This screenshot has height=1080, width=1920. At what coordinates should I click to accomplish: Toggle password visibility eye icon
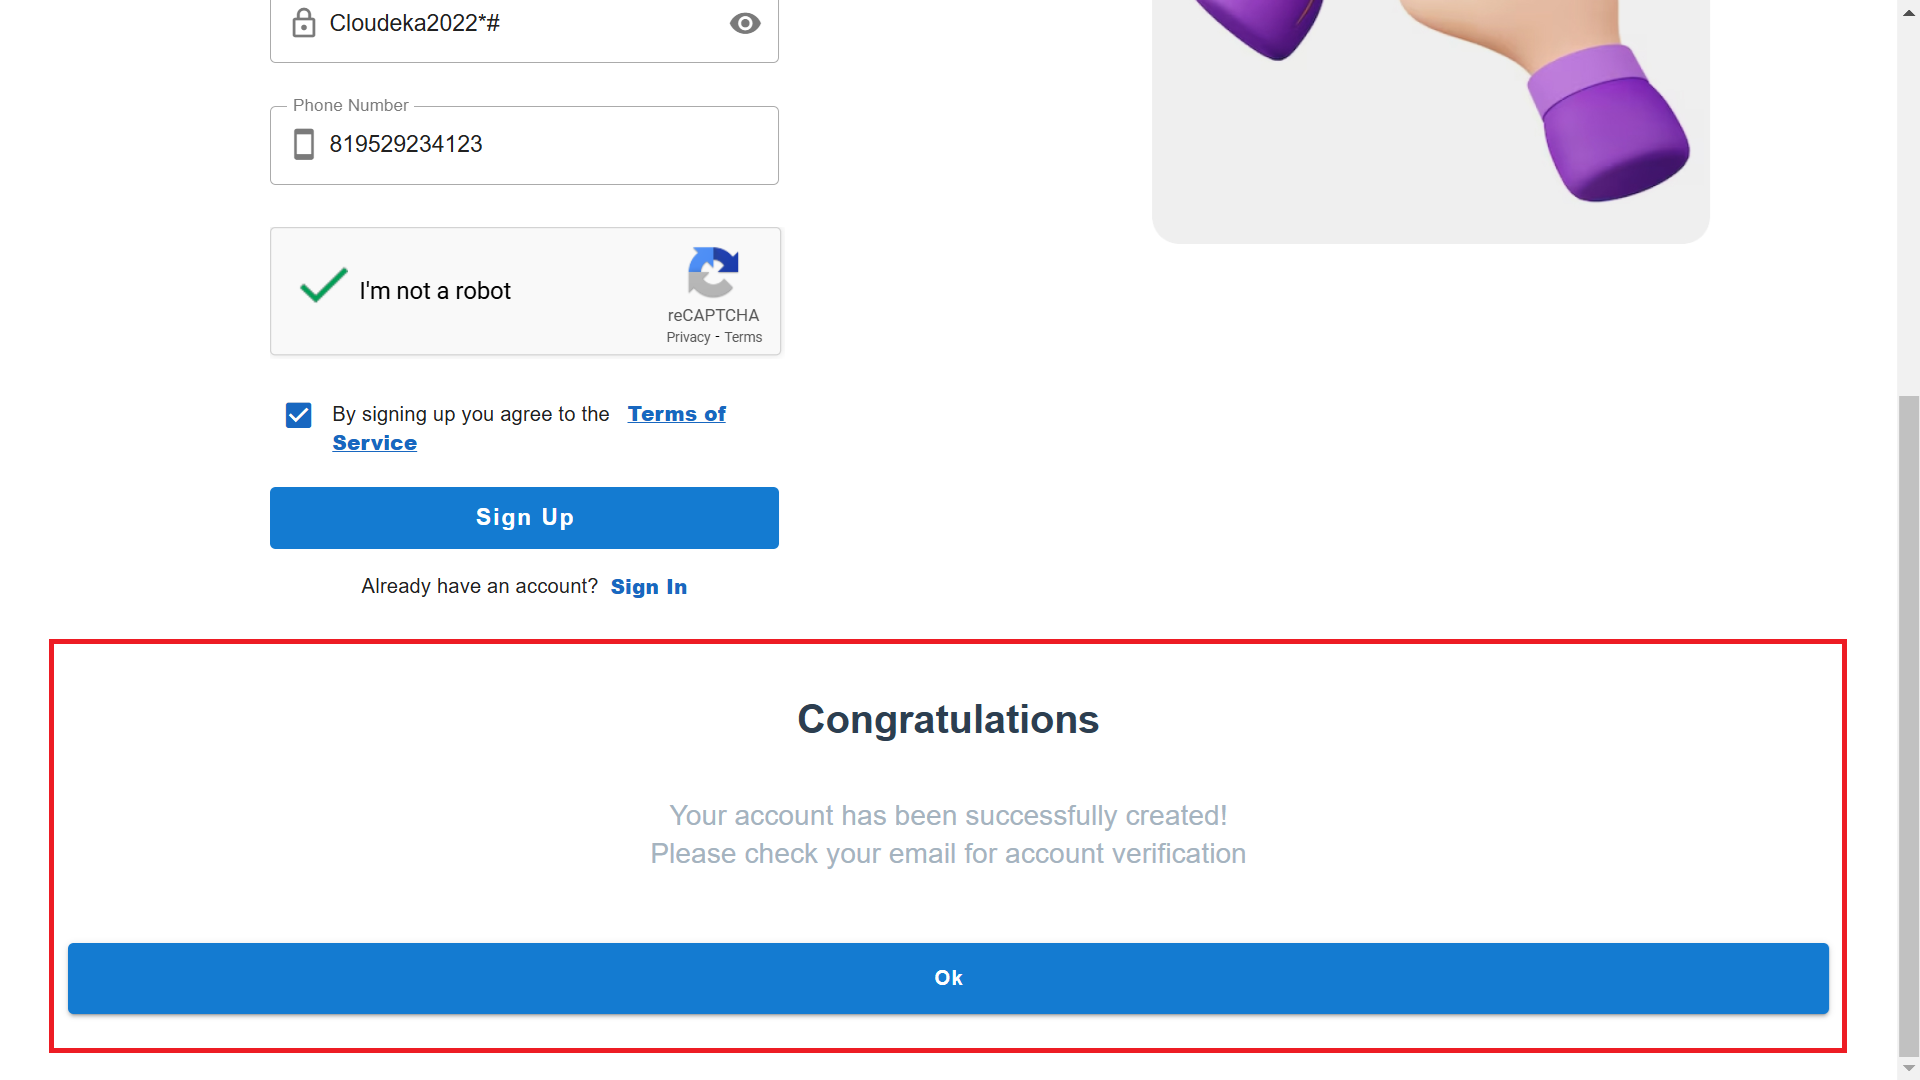point(745,23)
